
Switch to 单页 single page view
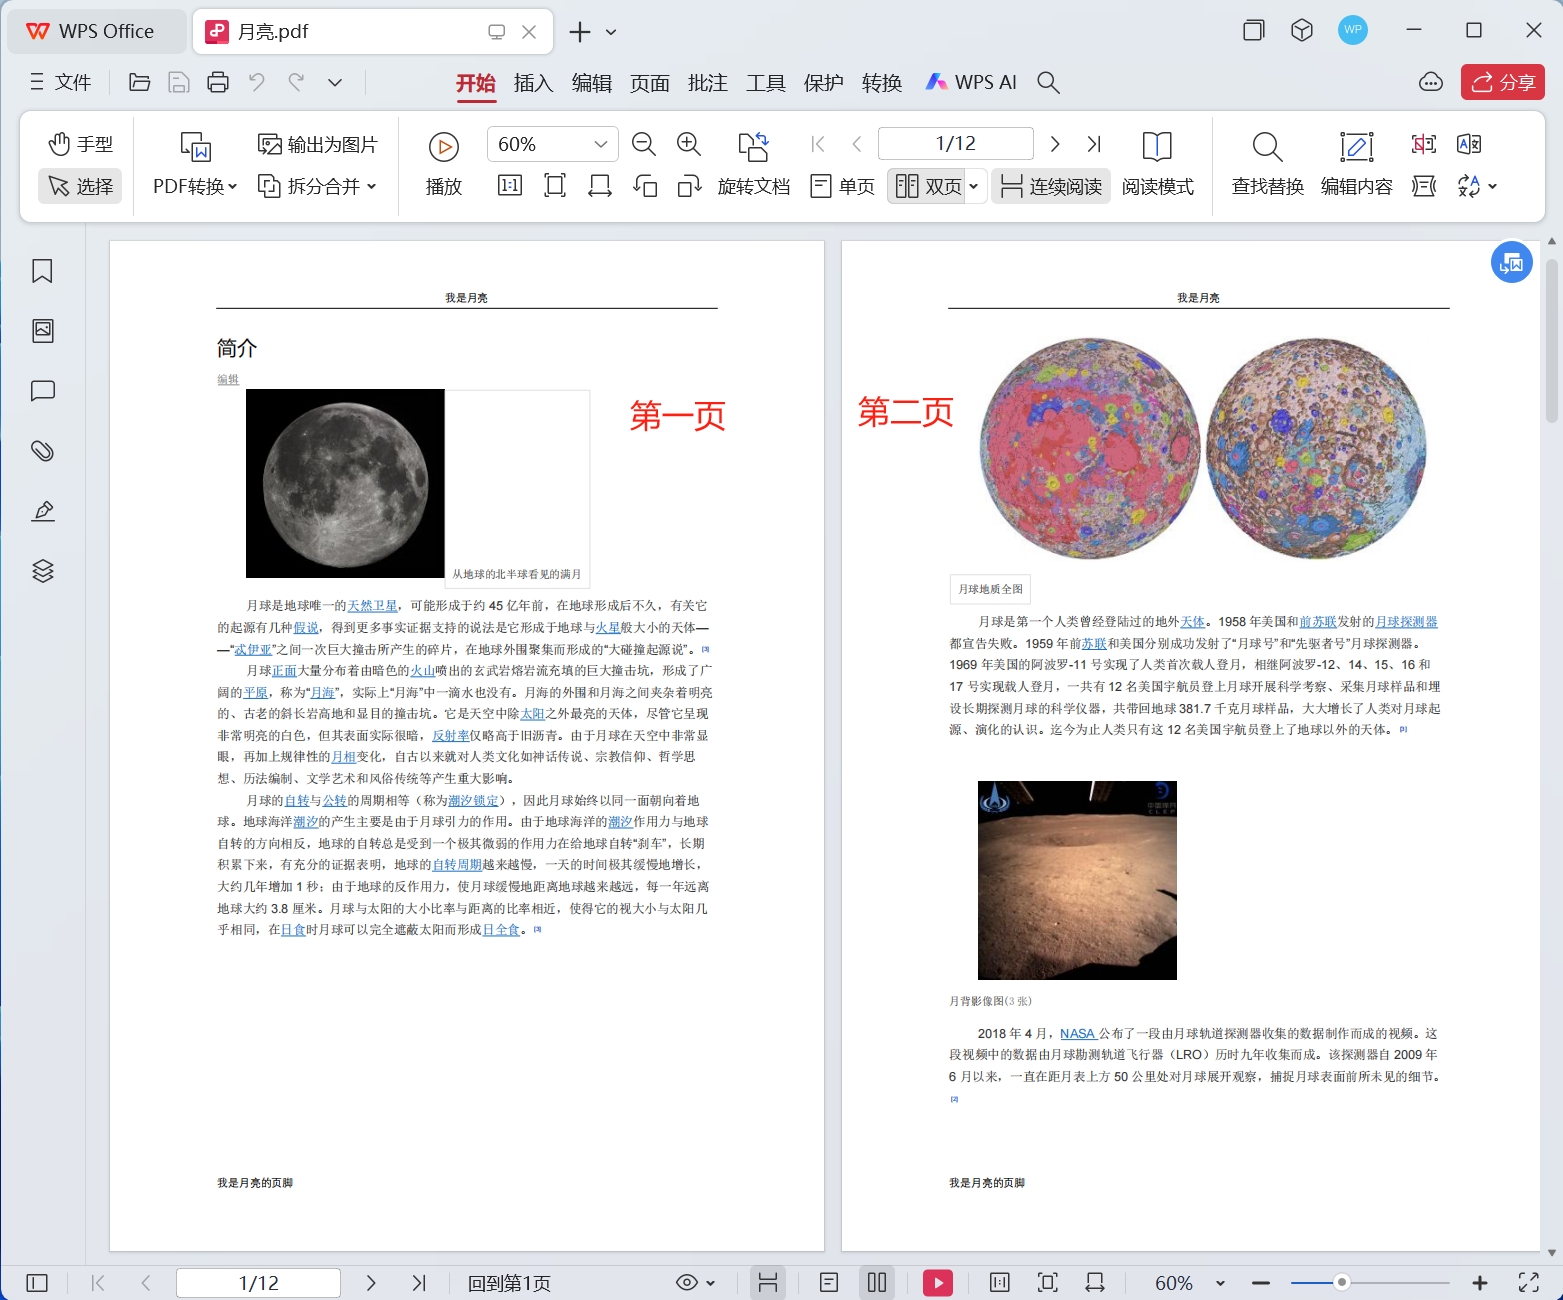pos(841,186)
